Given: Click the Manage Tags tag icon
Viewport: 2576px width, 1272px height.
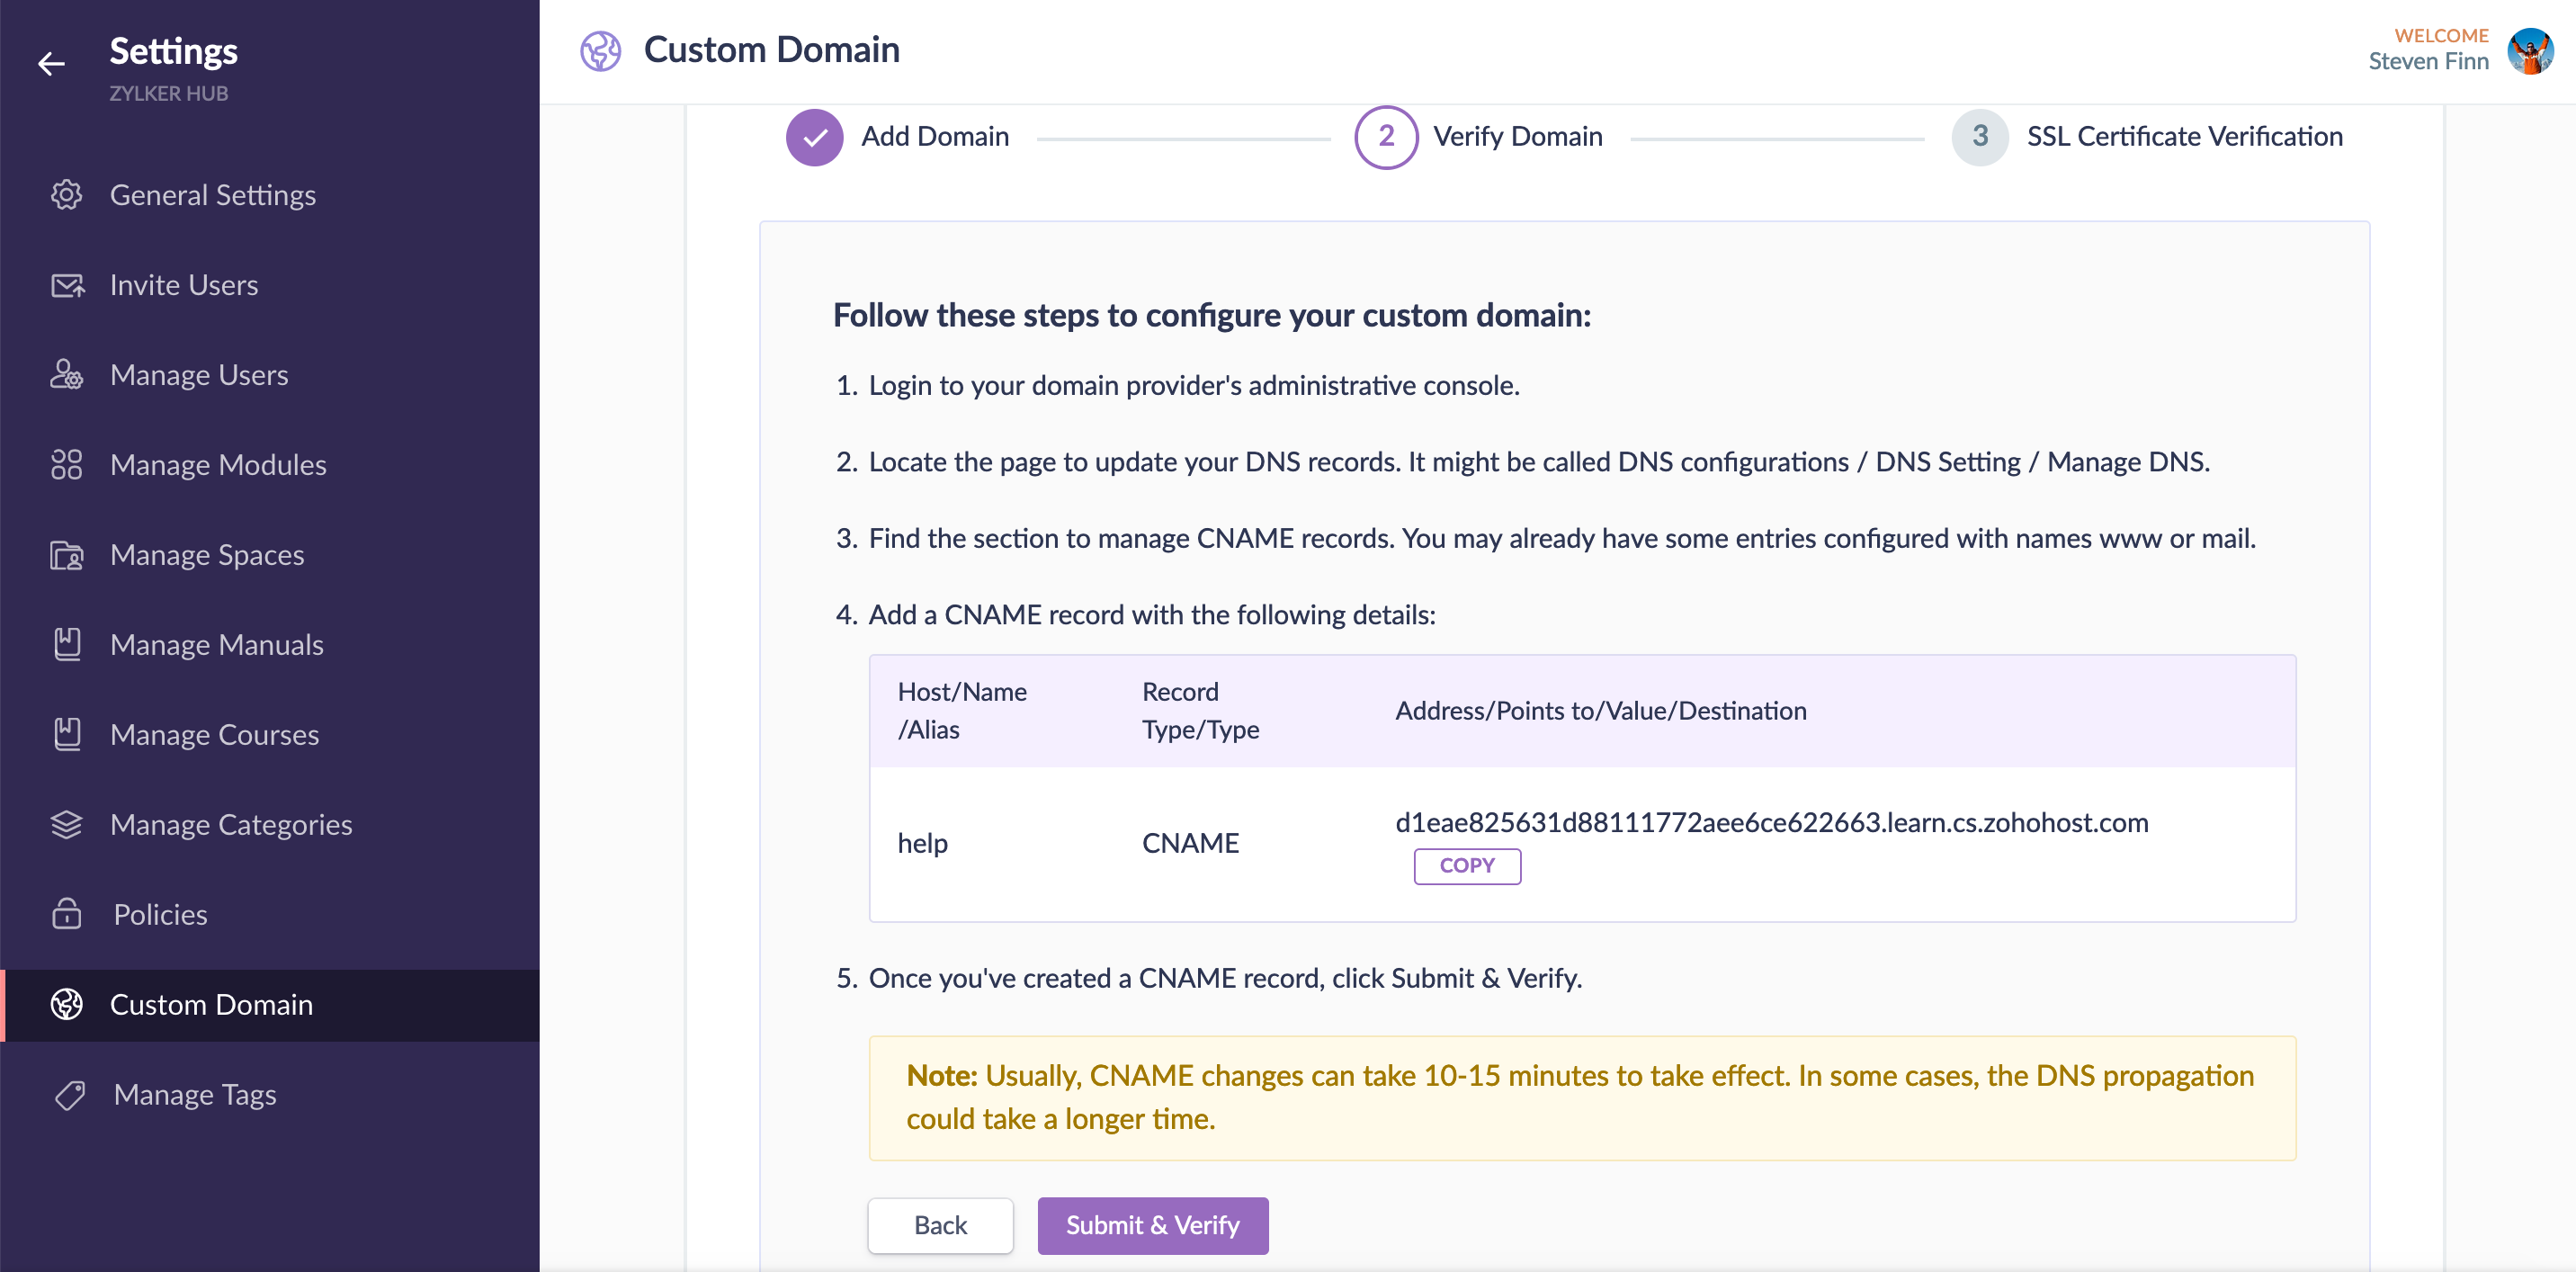Looking at the screenshot, I should (69, 1095).
